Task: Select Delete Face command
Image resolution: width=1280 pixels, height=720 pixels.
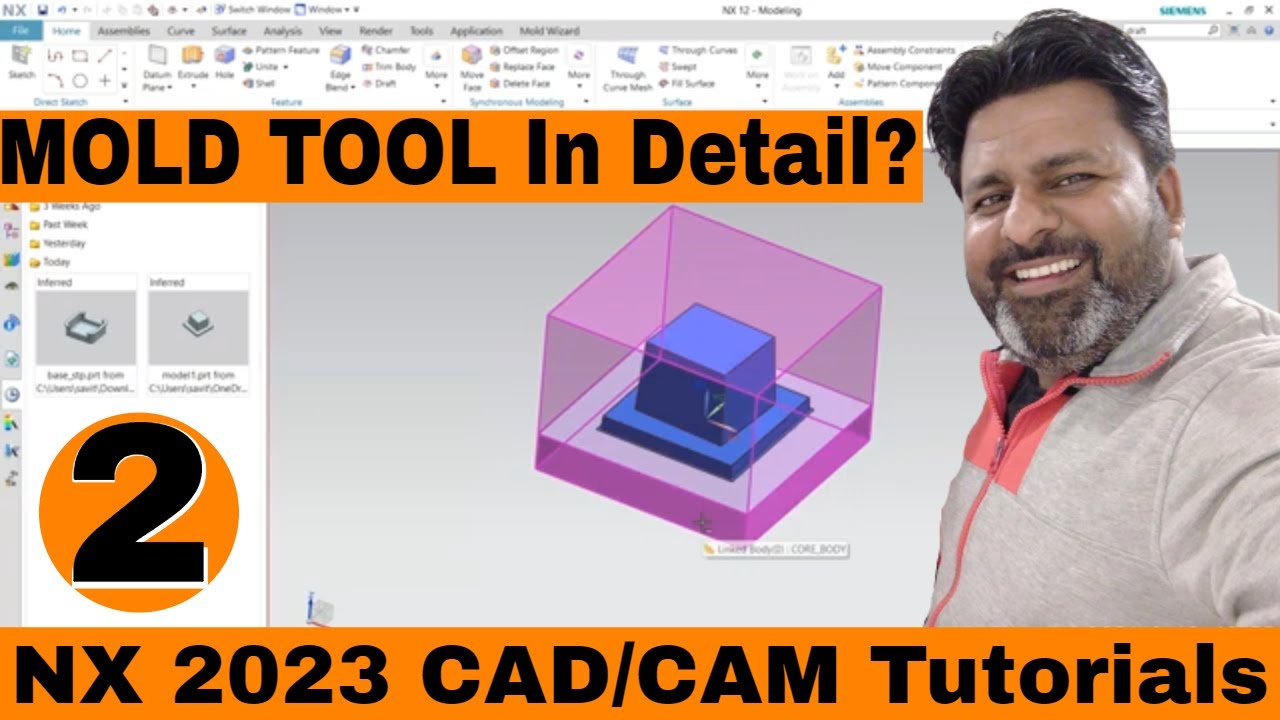Action: pyautogui.click(x=520, y=84)
